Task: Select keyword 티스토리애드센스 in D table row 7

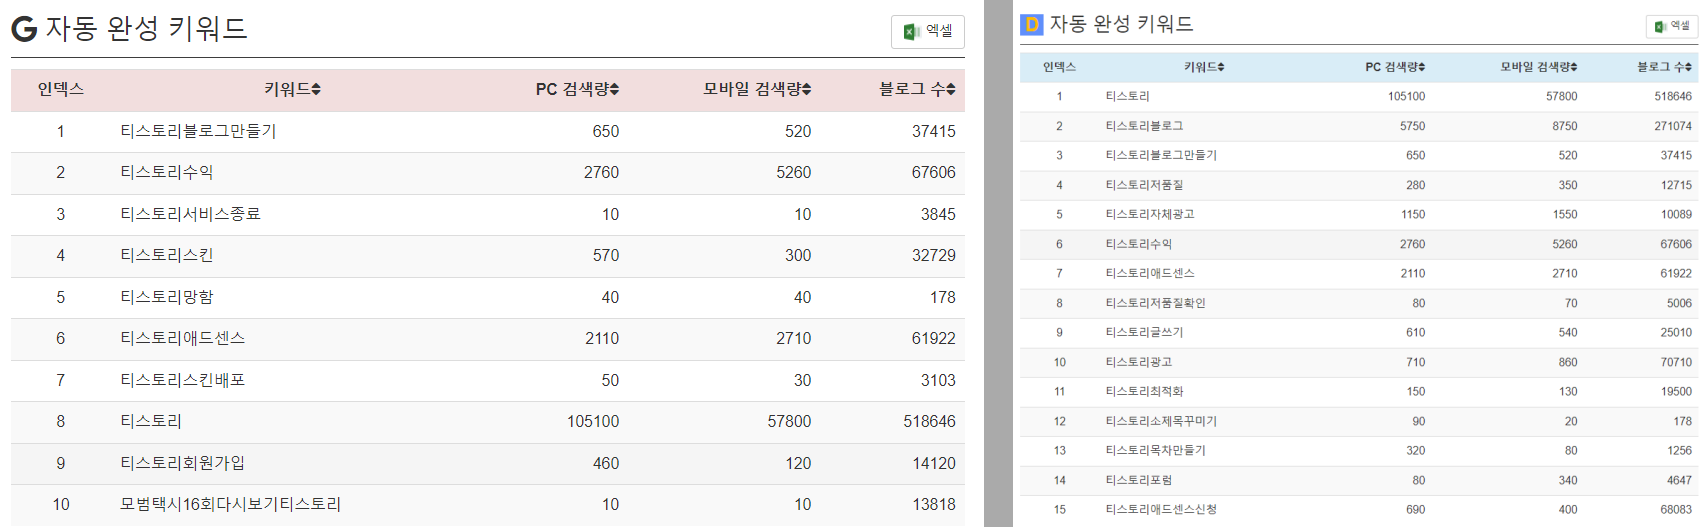Action: pos(1150,273)
